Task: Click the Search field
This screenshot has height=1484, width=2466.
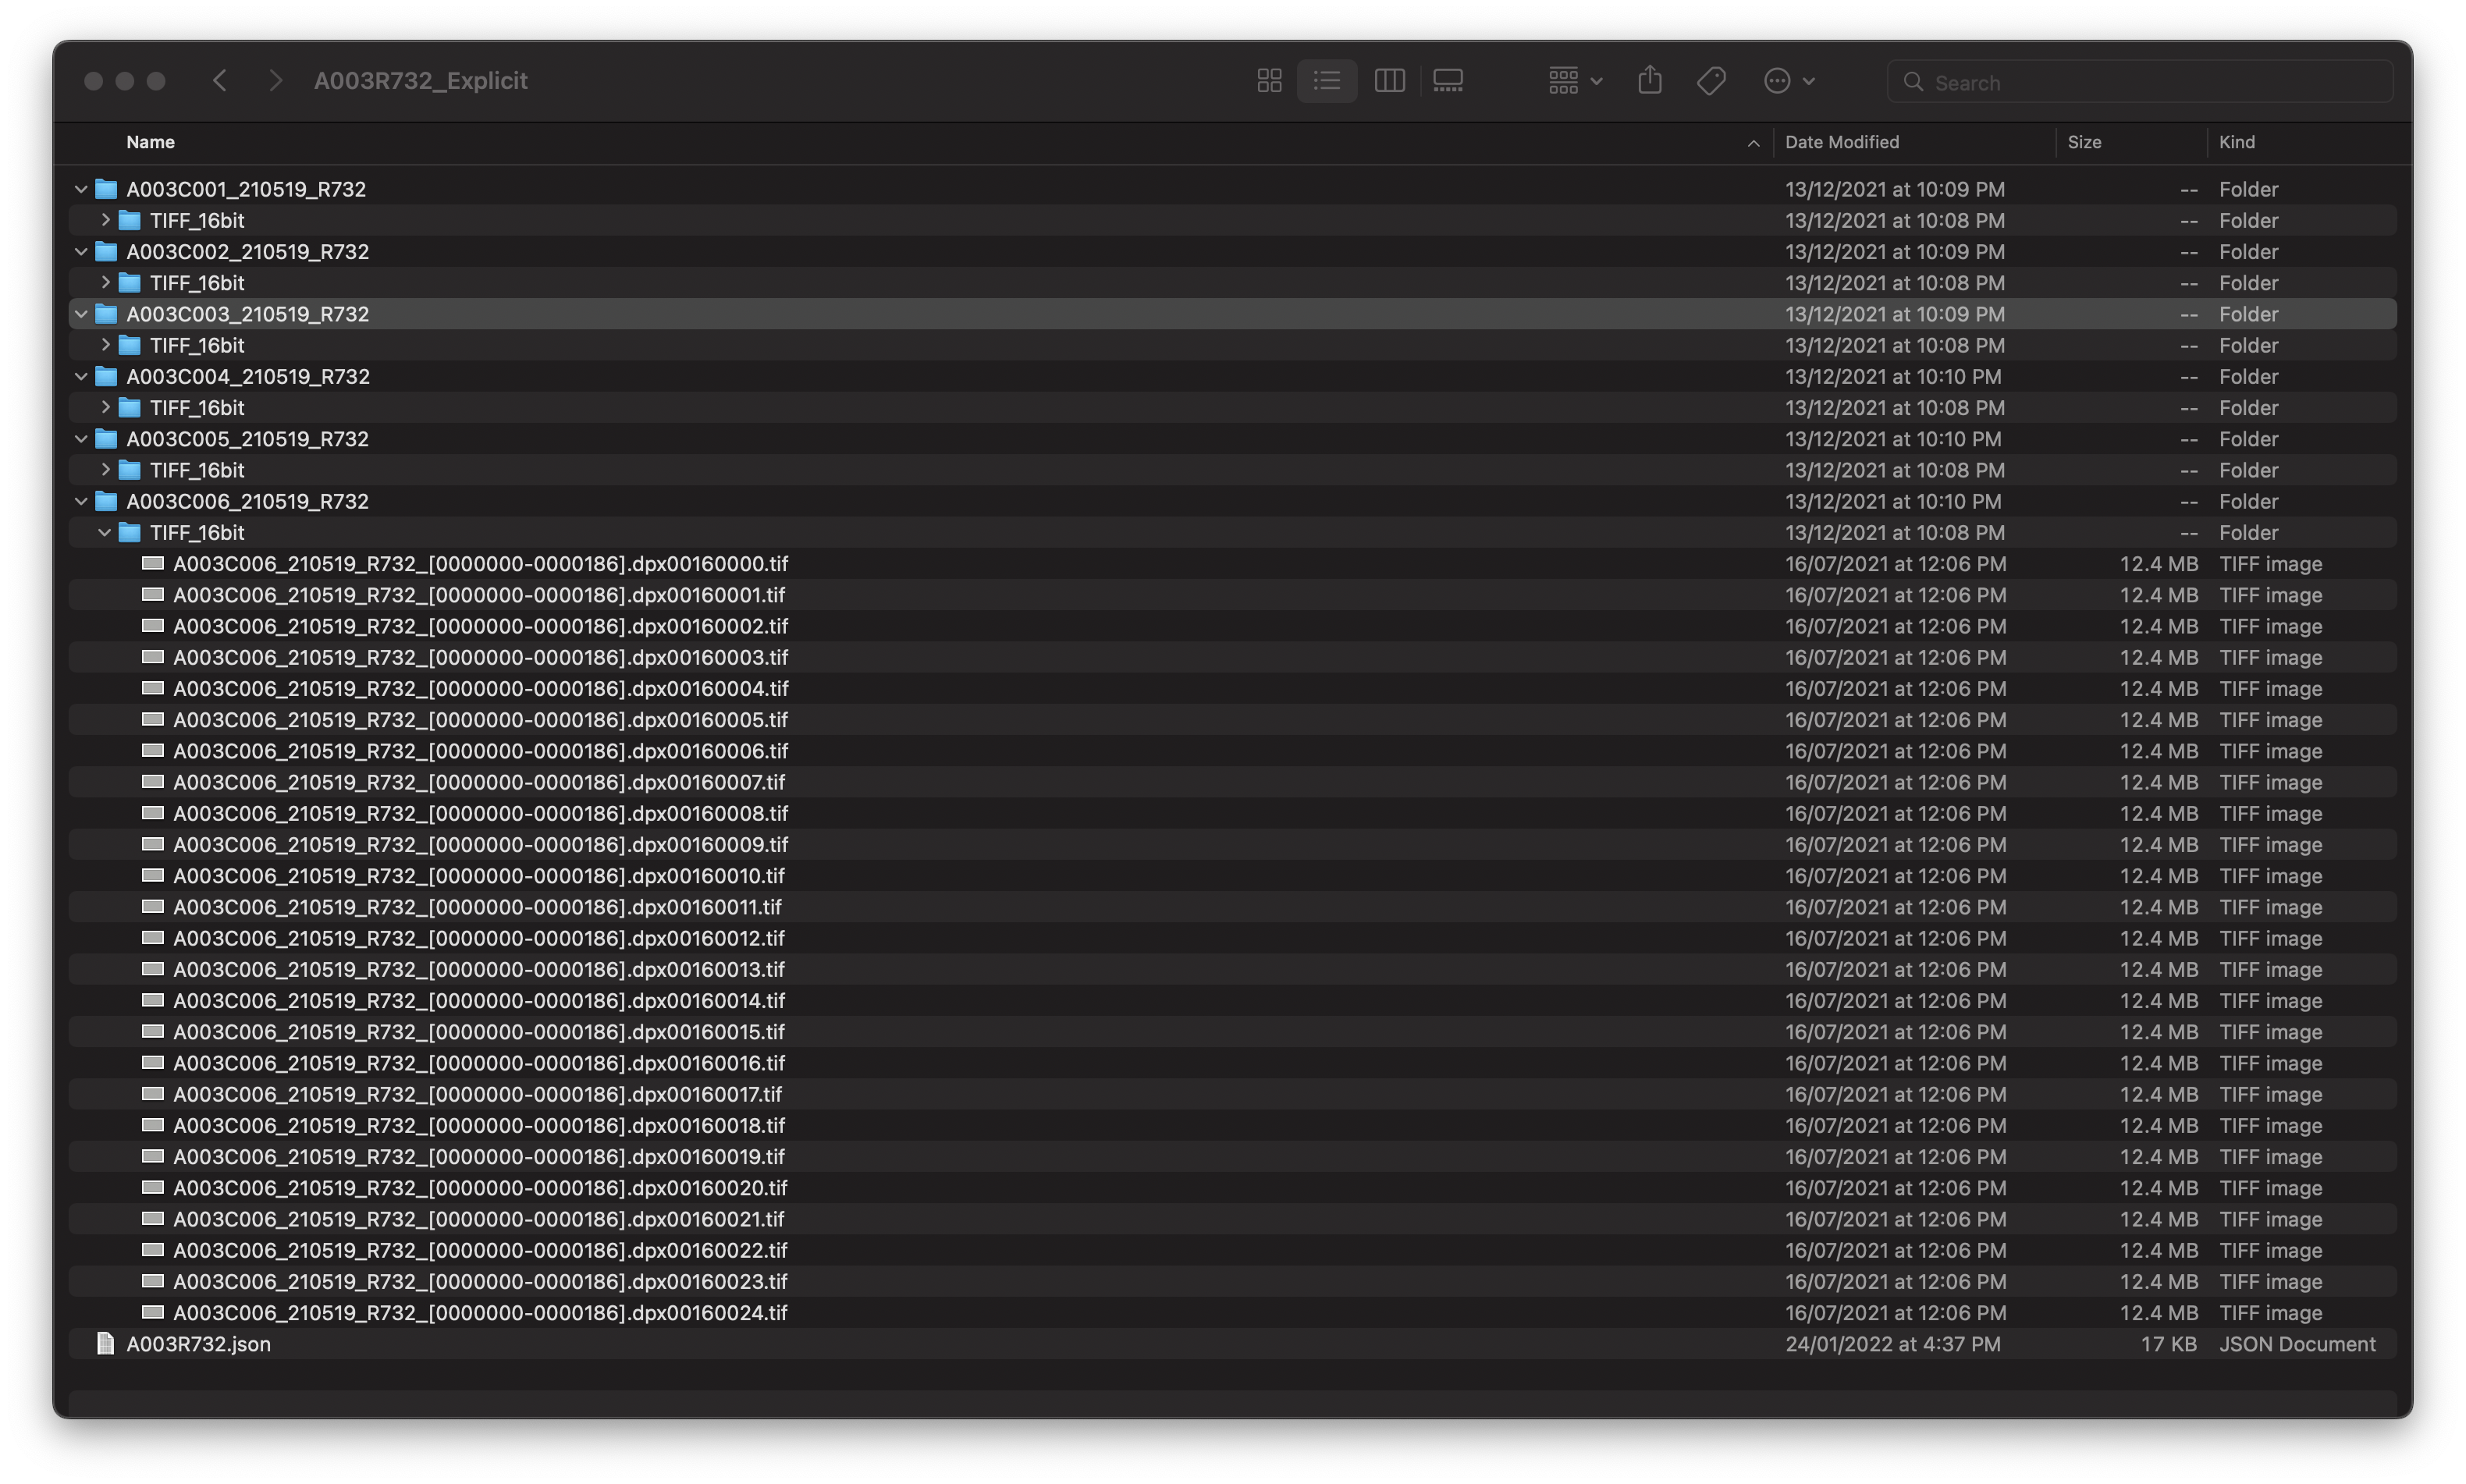Action: point(2150,82)
